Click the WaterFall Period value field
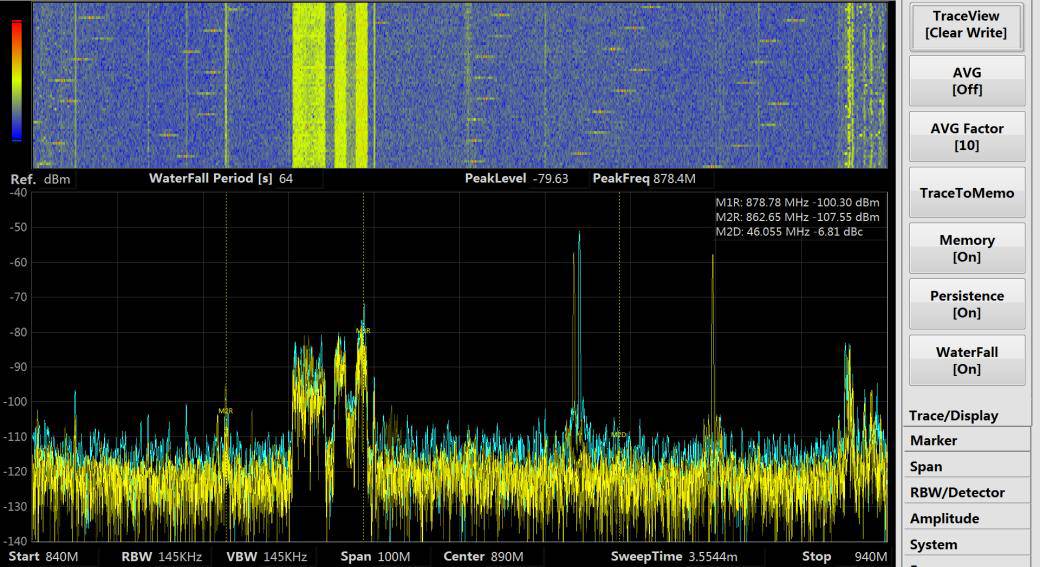 300,179
